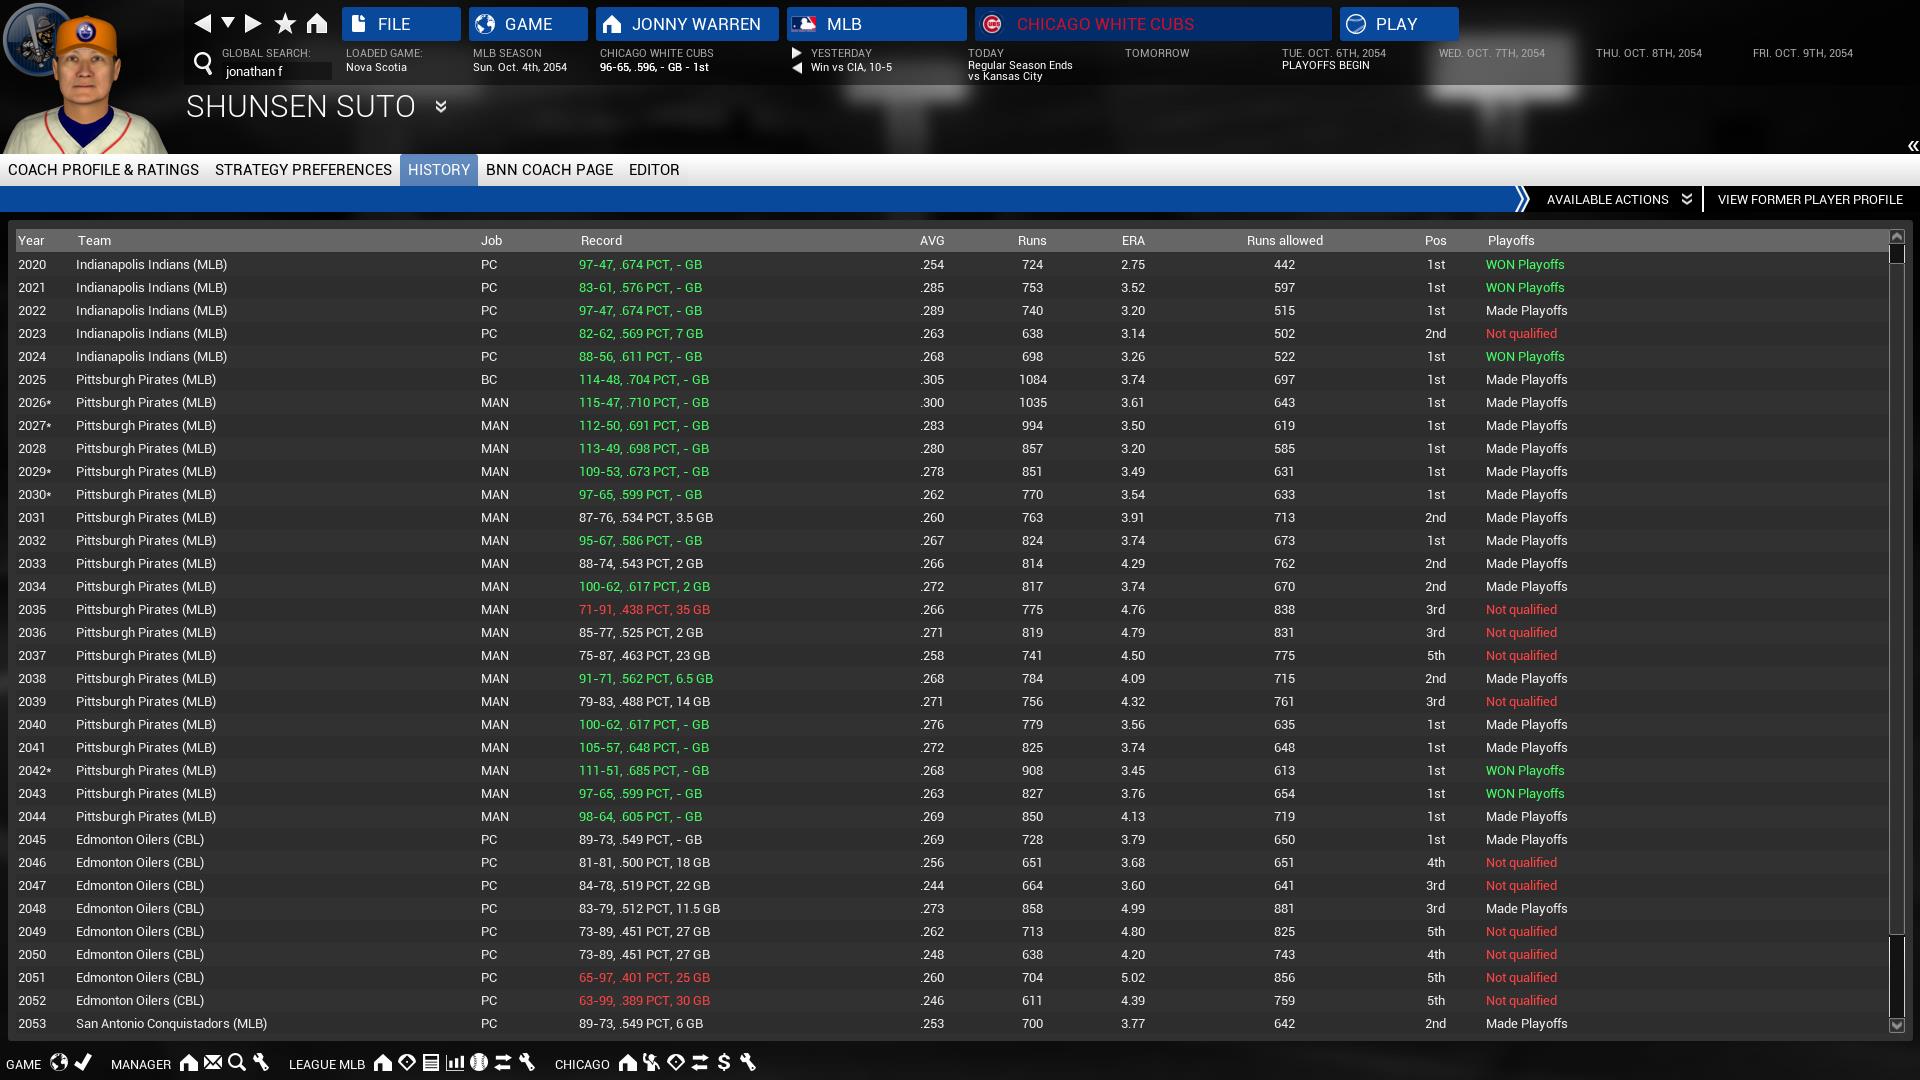Screen dimensions: 1920x1080
Task: Click the game checkmark icon
Action: (84, 1063)
